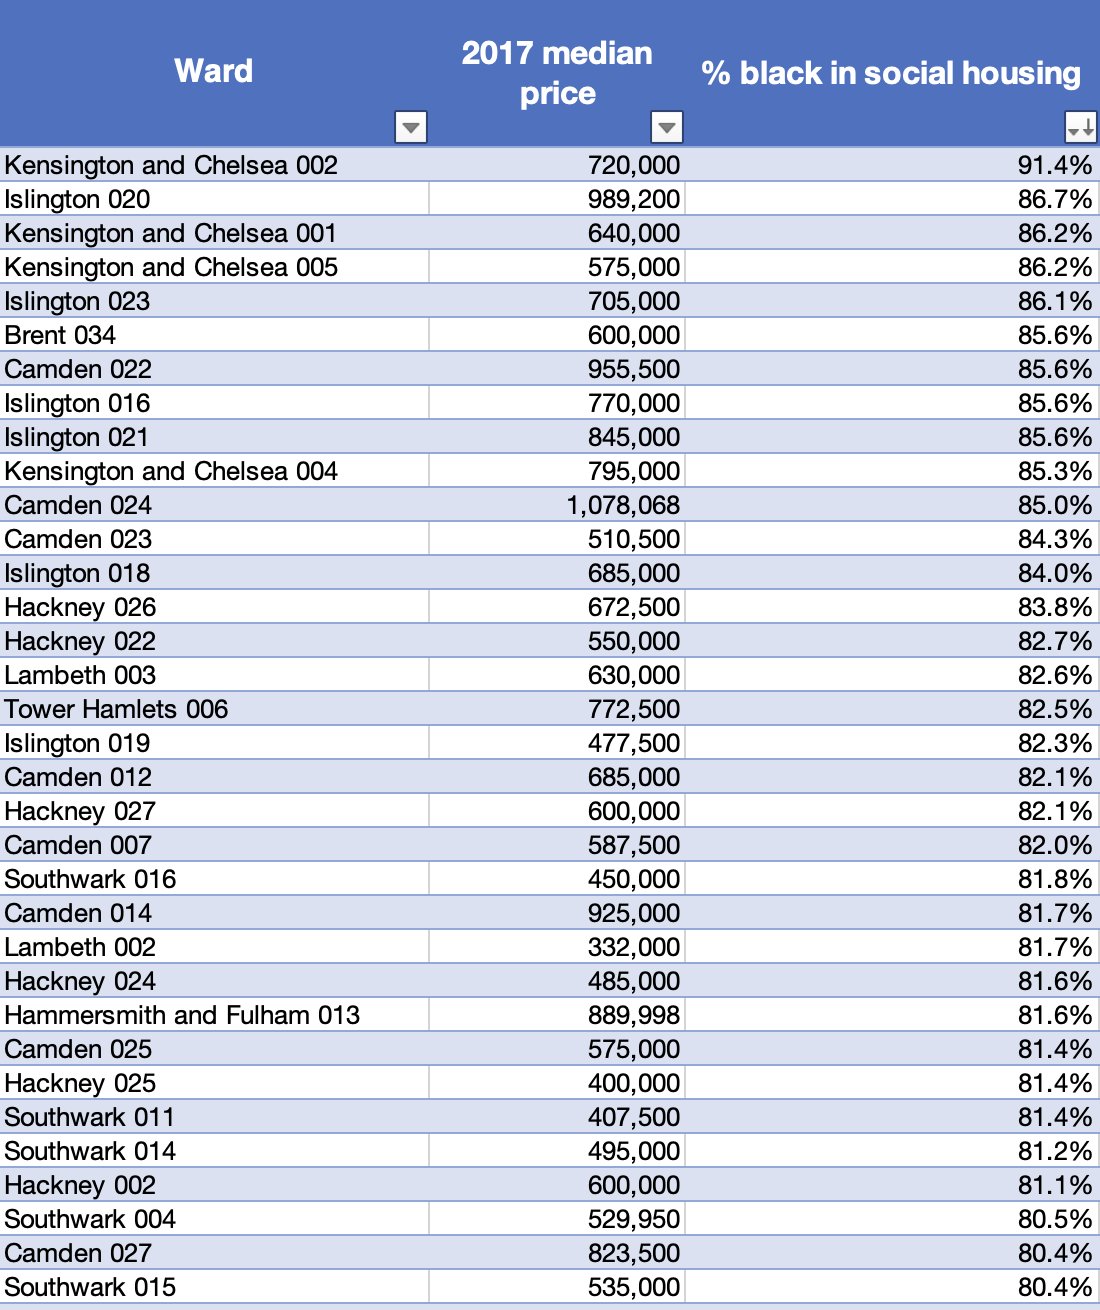Select the Southwark 016 cell
Image resolution: width=1100 pixels, height=1310 pixels.
click(214, 879)
